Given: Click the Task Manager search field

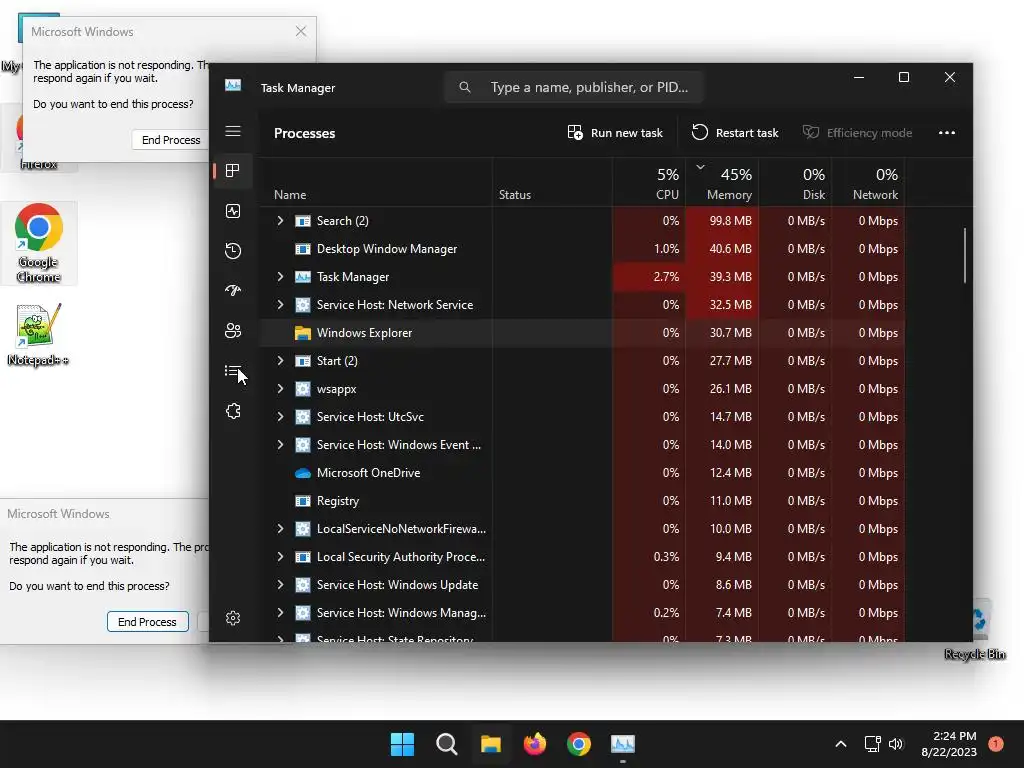Looking at the screenshot, I should click(573, 88).
